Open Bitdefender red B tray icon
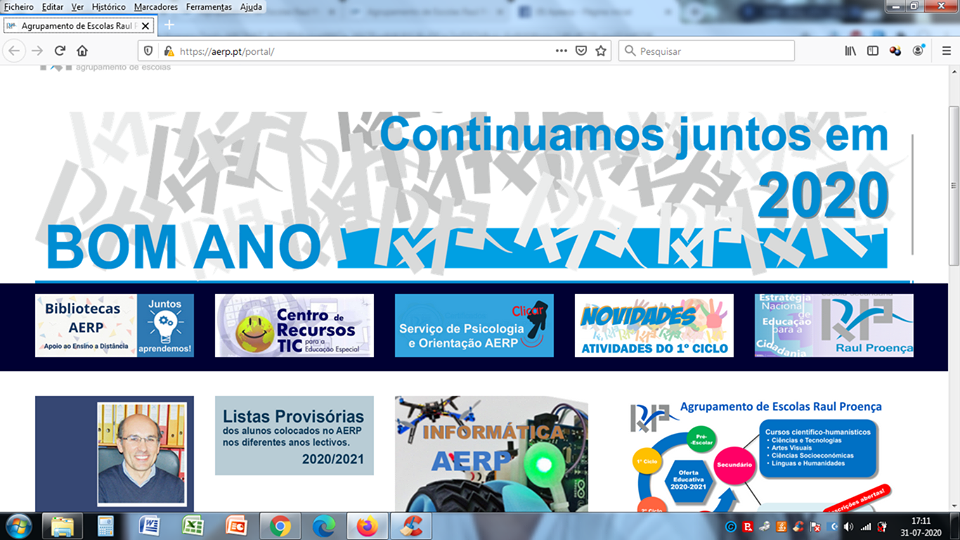Screen dimensions: 960x540 (747, 527)
